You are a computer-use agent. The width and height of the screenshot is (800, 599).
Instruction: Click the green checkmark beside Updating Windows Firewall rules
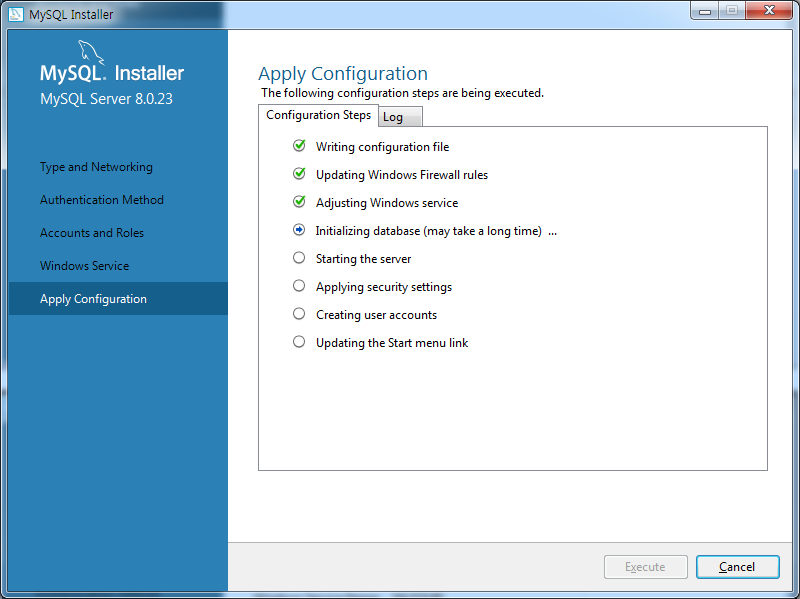point(299,174)
